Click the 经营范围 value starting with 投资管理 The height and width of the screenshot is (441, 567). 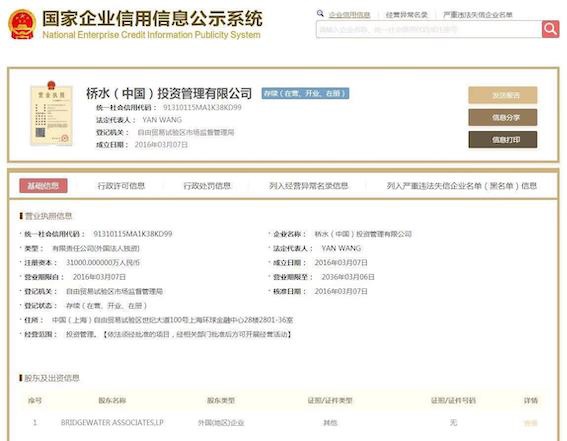(179, 334)
